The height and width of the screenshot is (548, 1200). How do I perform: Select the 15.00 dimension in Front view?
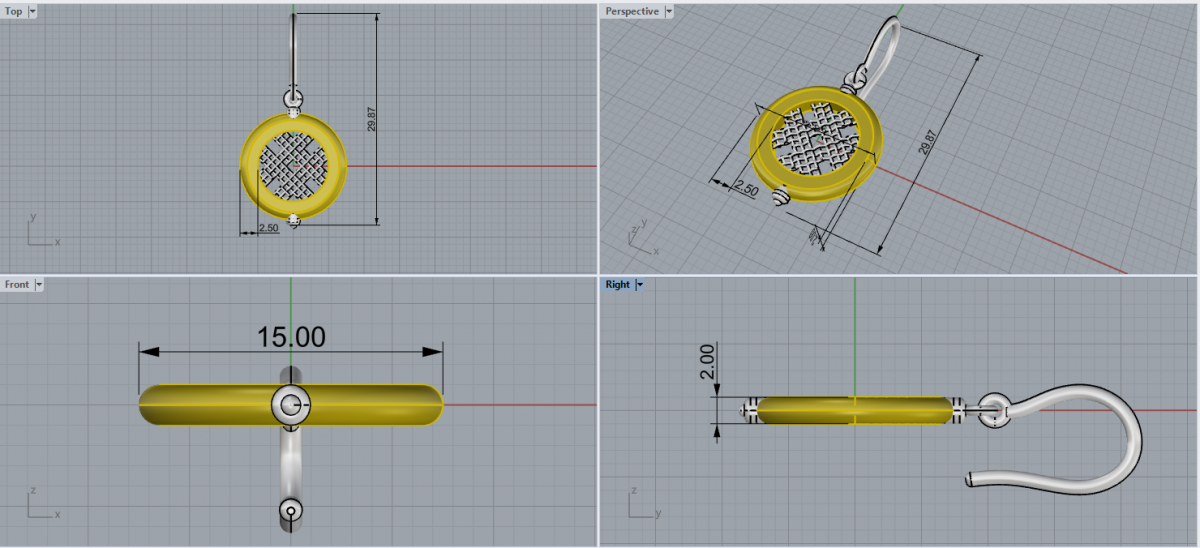click(290, 336)
